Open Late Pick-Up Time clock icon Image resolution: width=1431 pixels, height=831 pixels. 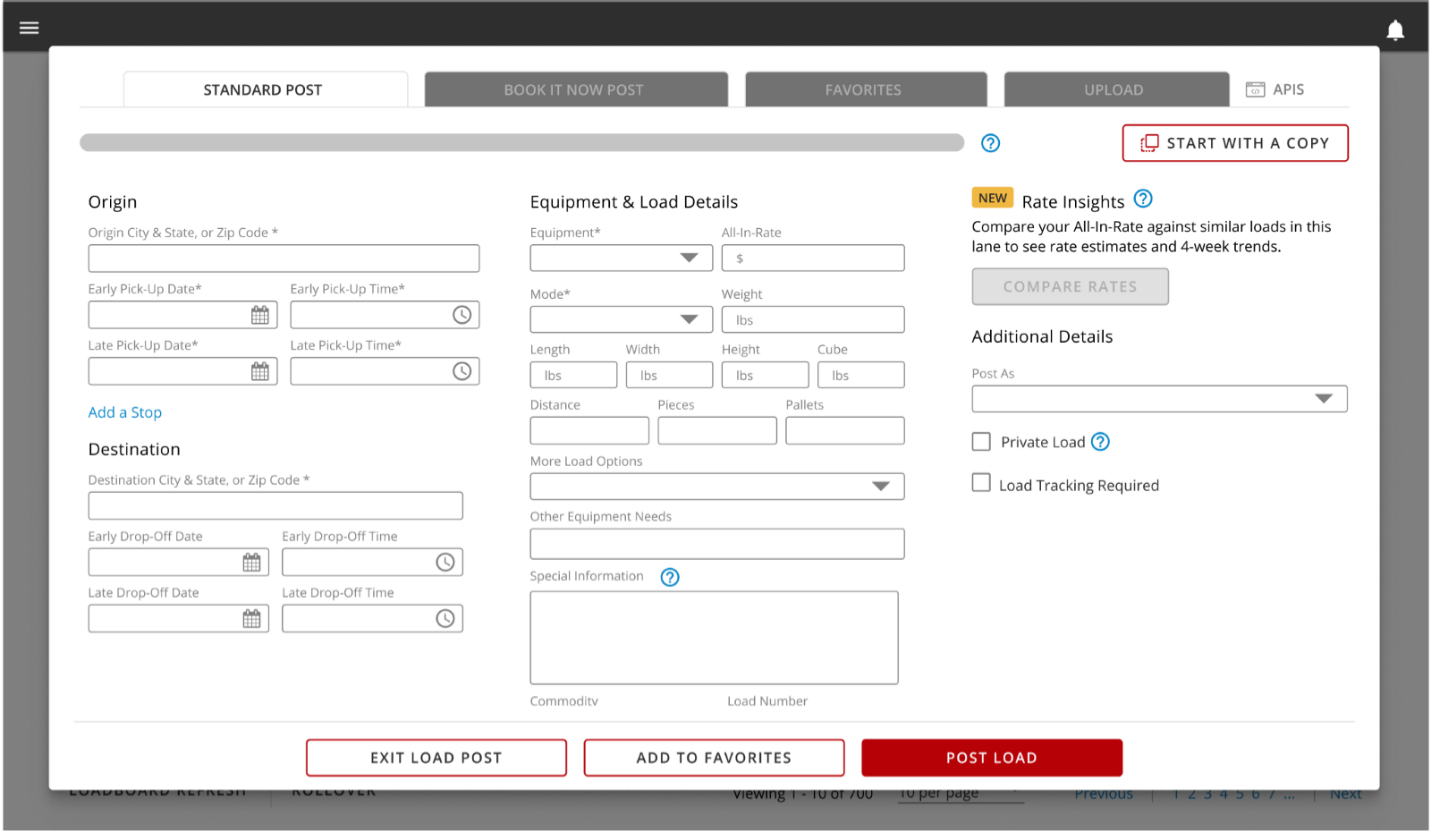pos(461,371)
